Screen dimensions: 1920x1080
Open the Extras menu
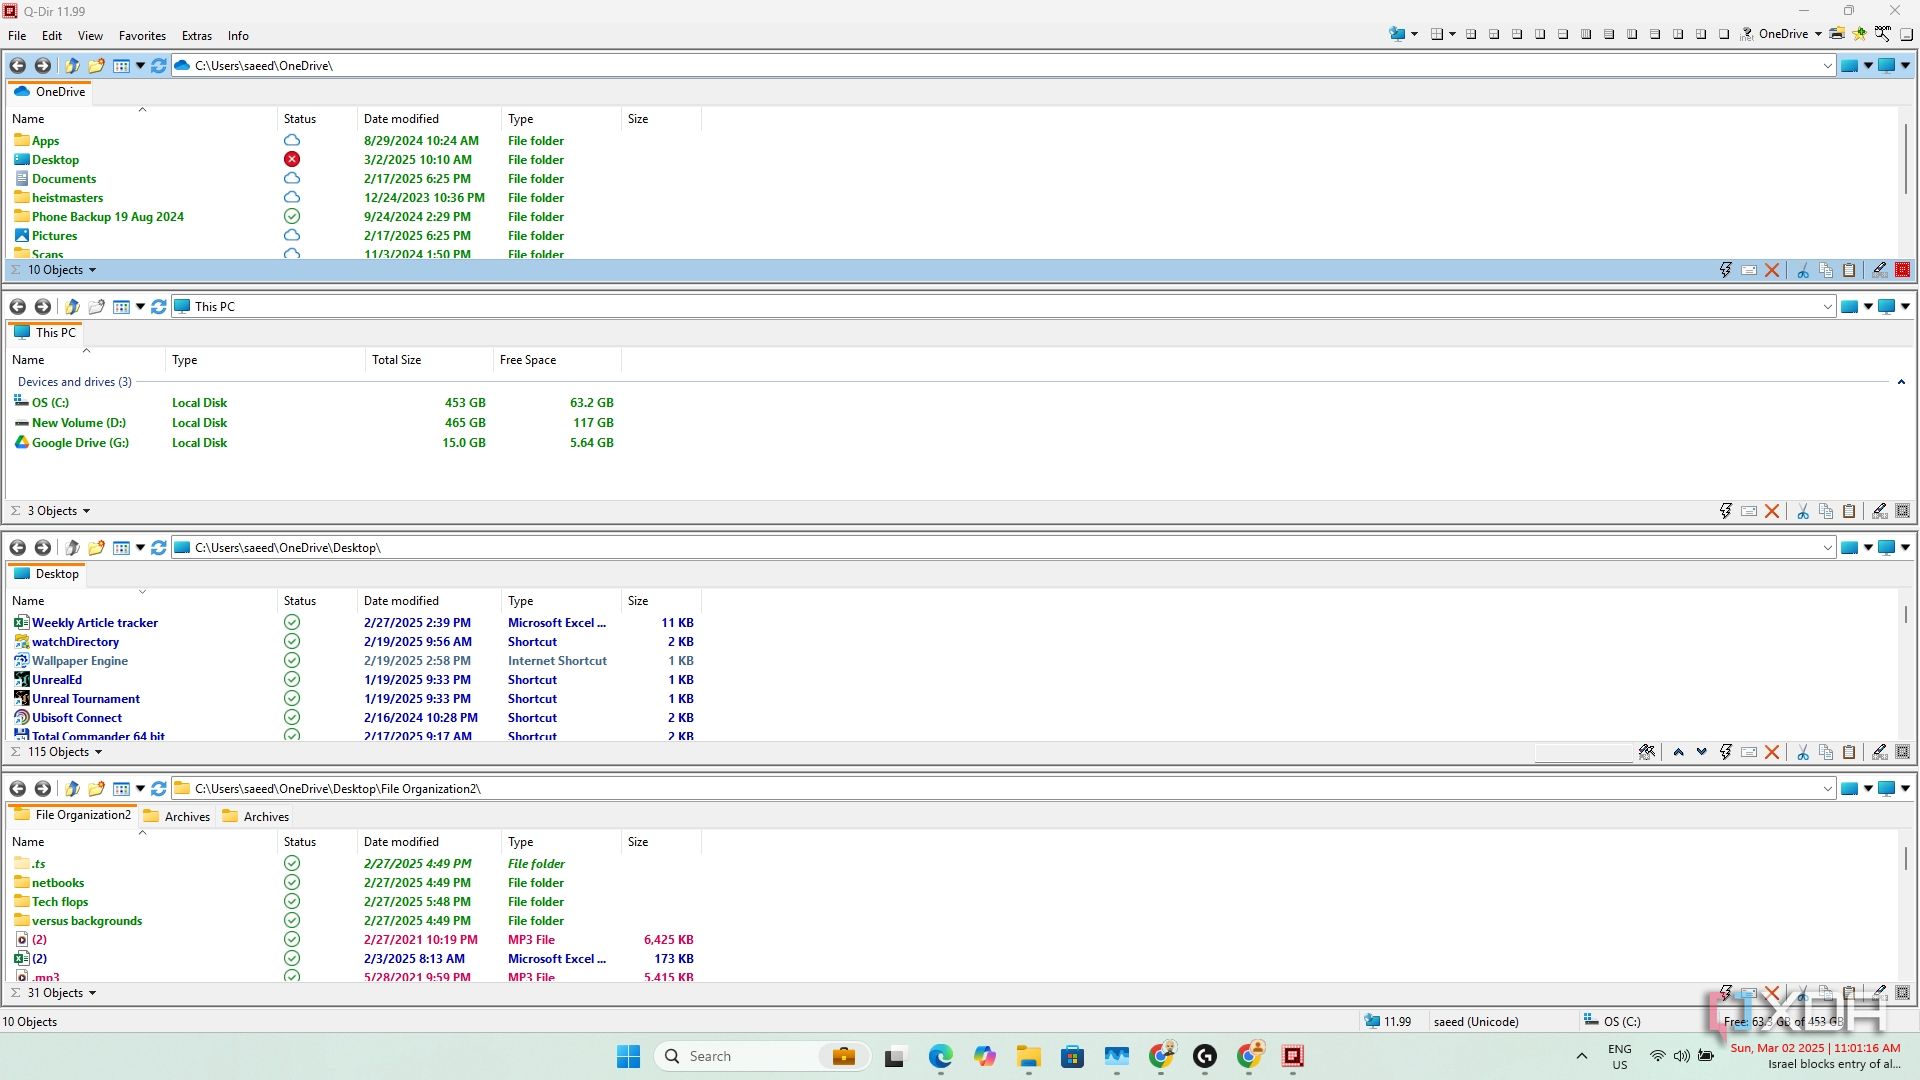196,36
